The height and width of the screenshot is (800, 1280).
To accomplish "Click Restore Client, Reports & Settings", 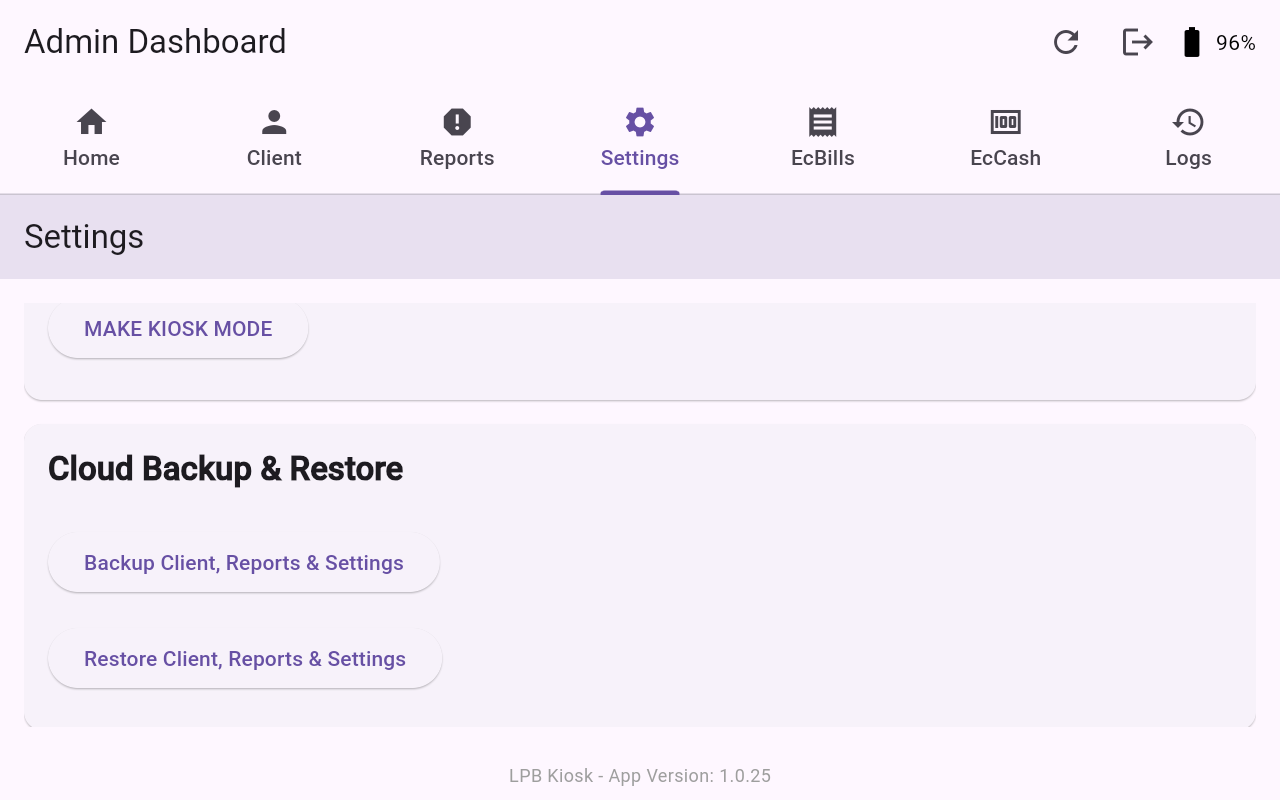I will point(245,659).
